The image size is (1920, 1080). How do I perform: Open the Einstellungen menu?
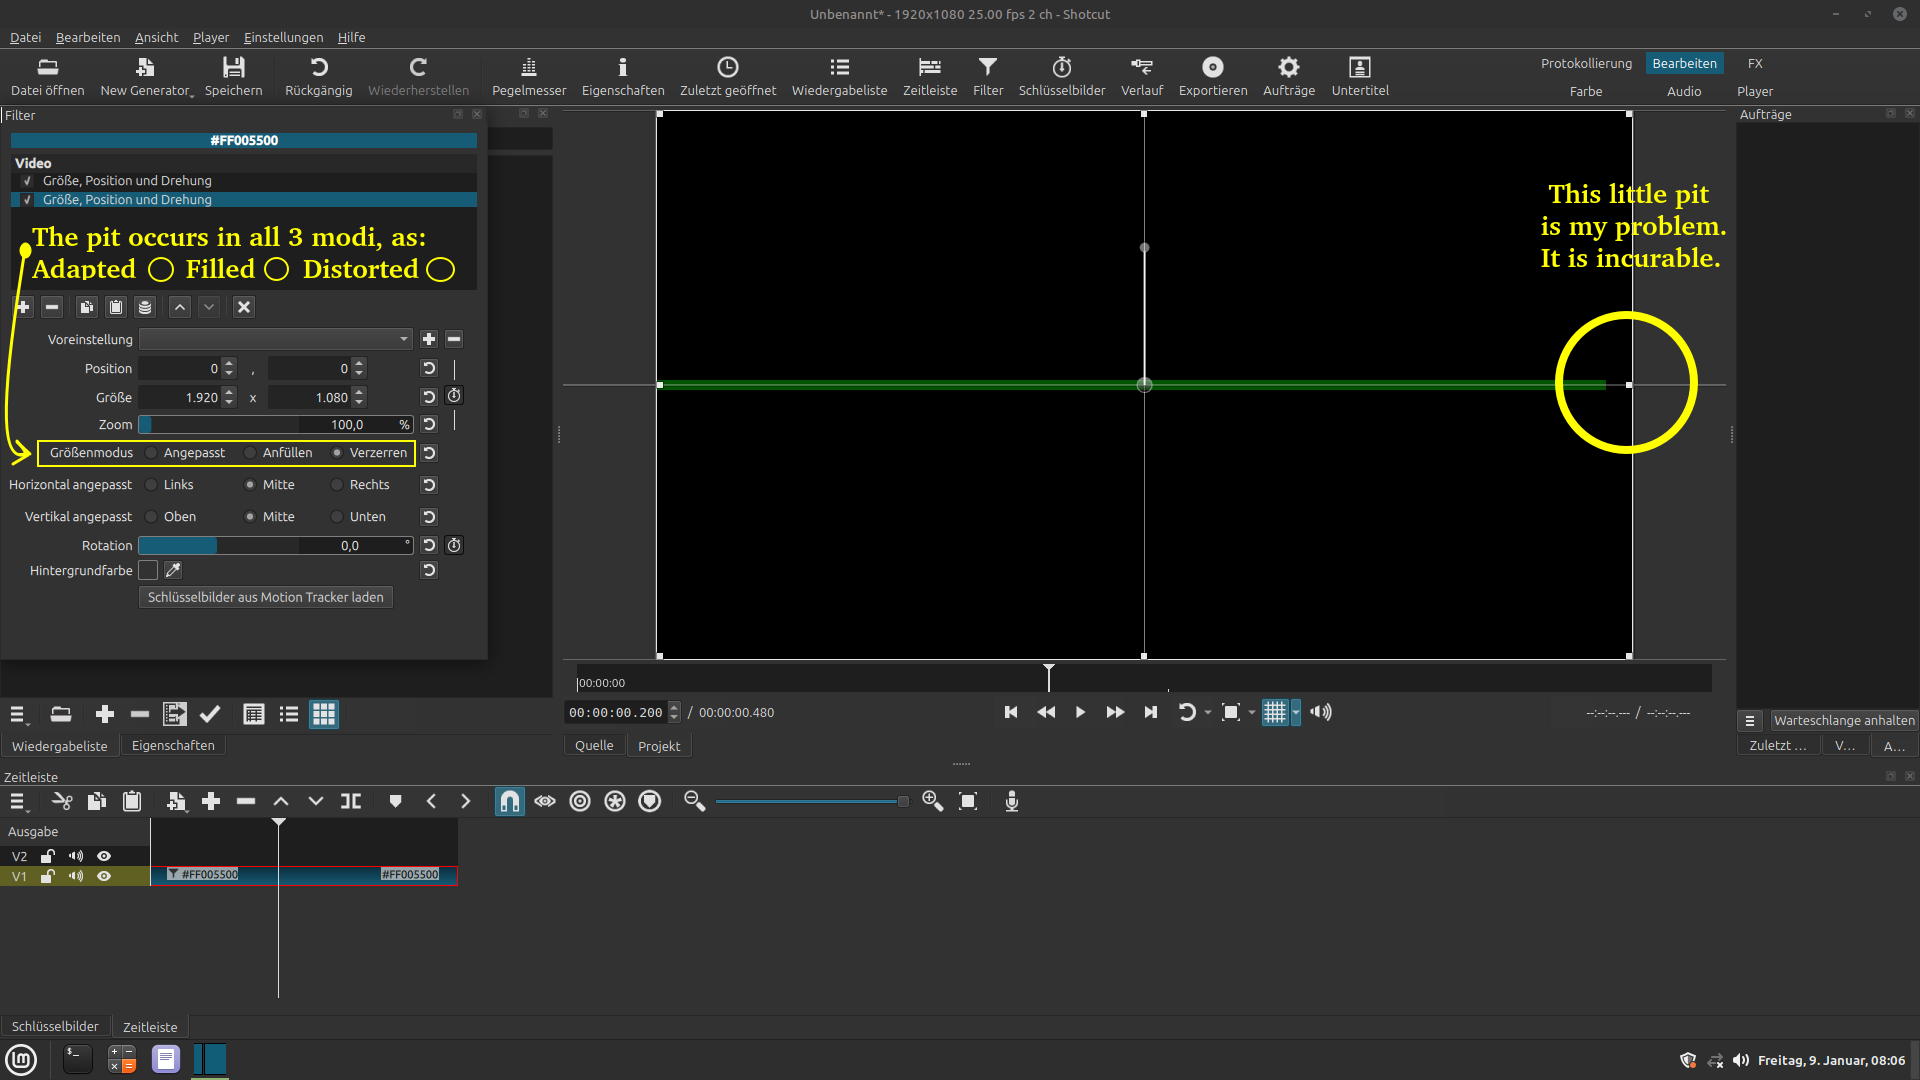click(283, 37)
